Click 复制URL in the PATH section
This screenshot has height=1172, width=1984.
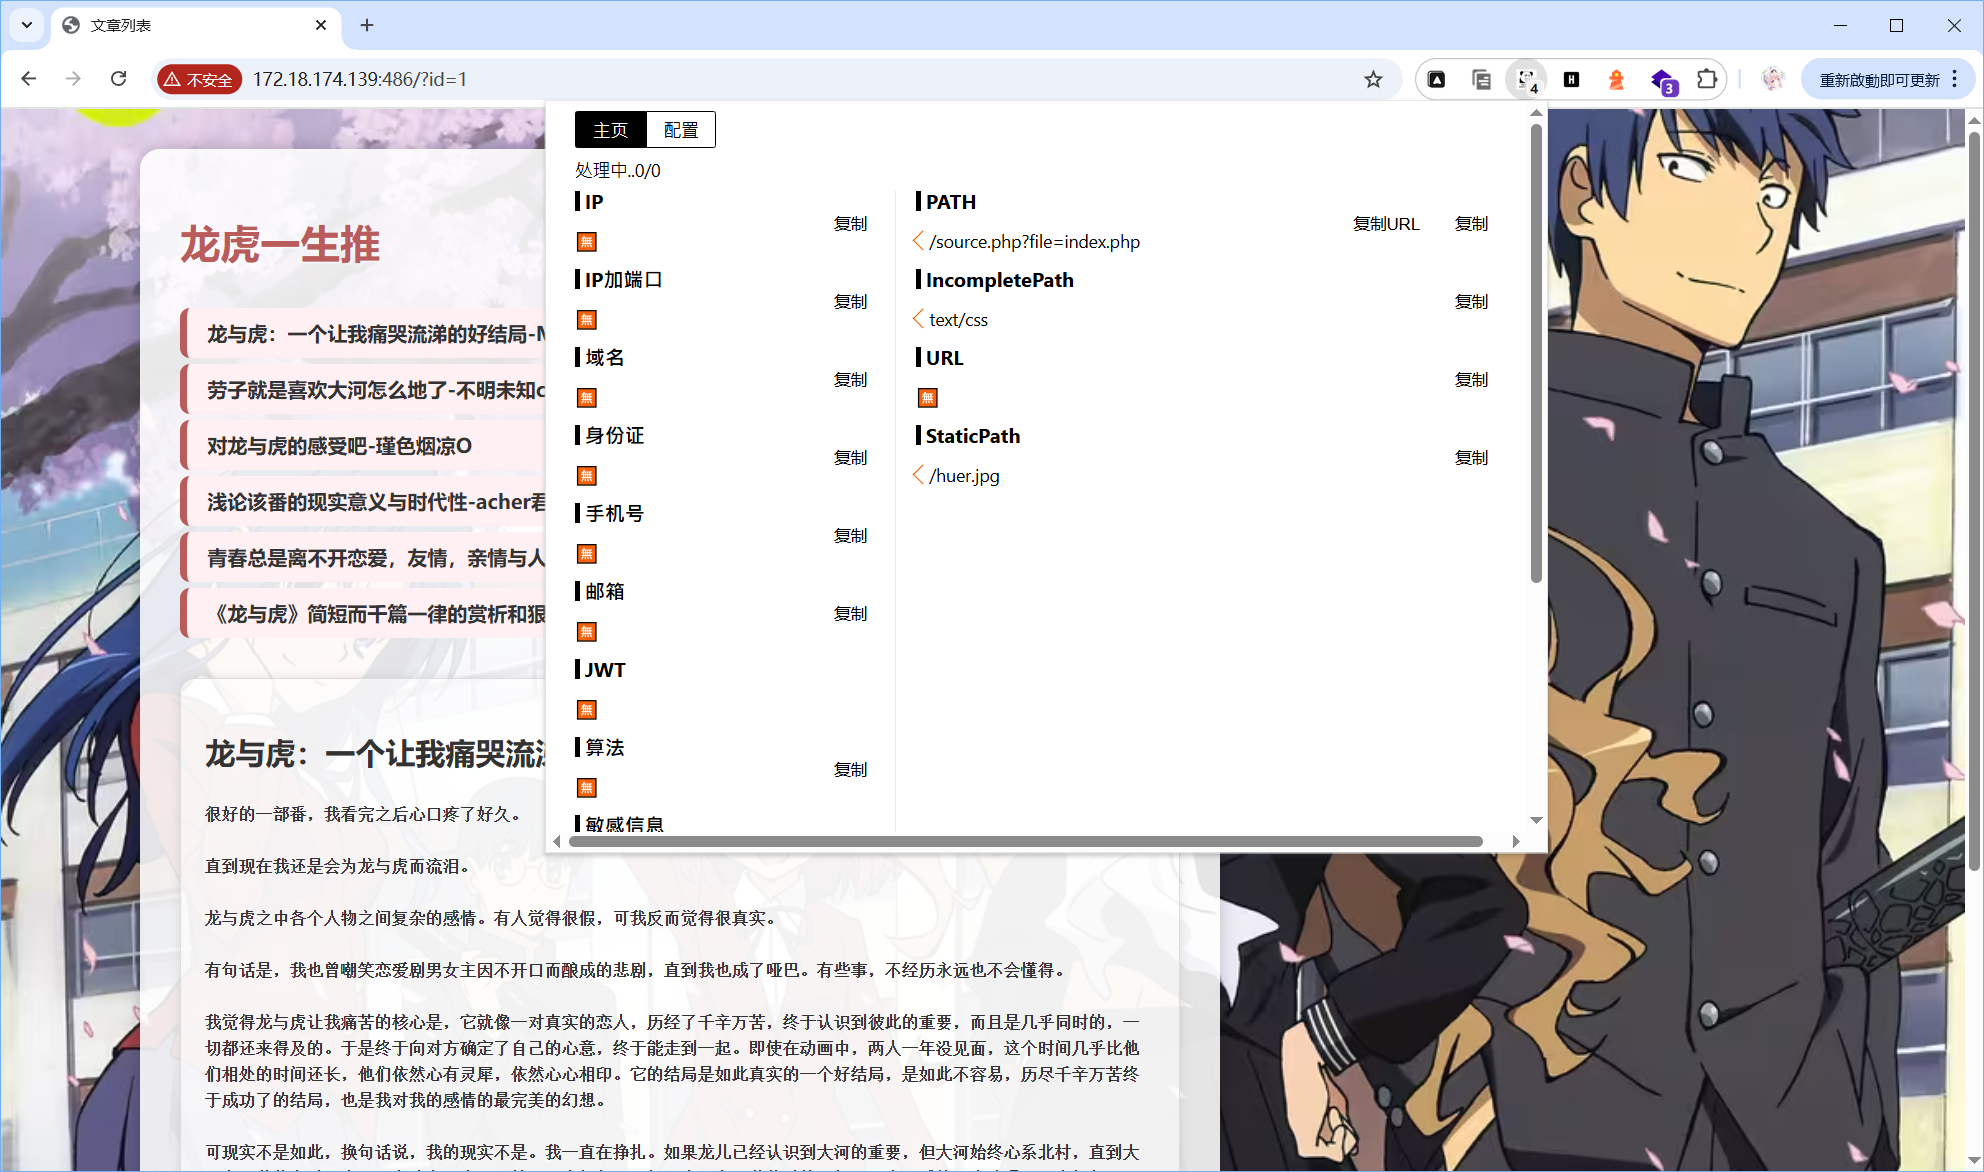tap(1386, 224)
